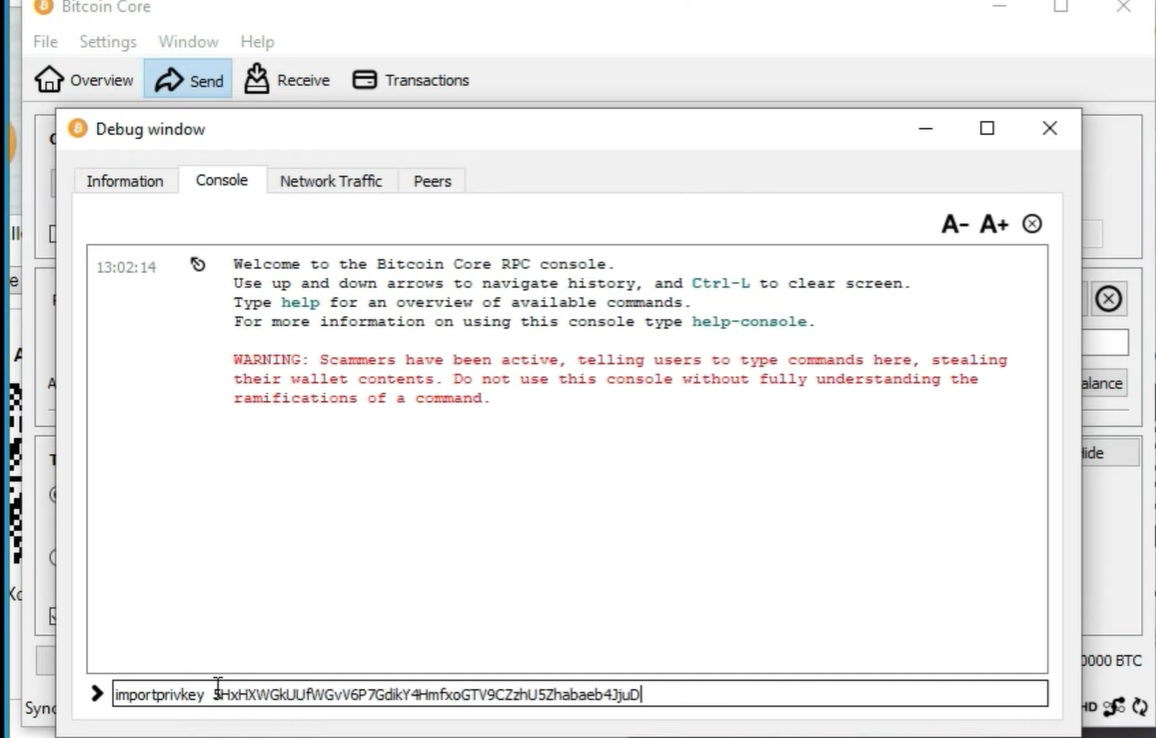The height and width of the screenshot is (738, 1156).
Task: Maximize the Debug window
Action: click(987, 128)
